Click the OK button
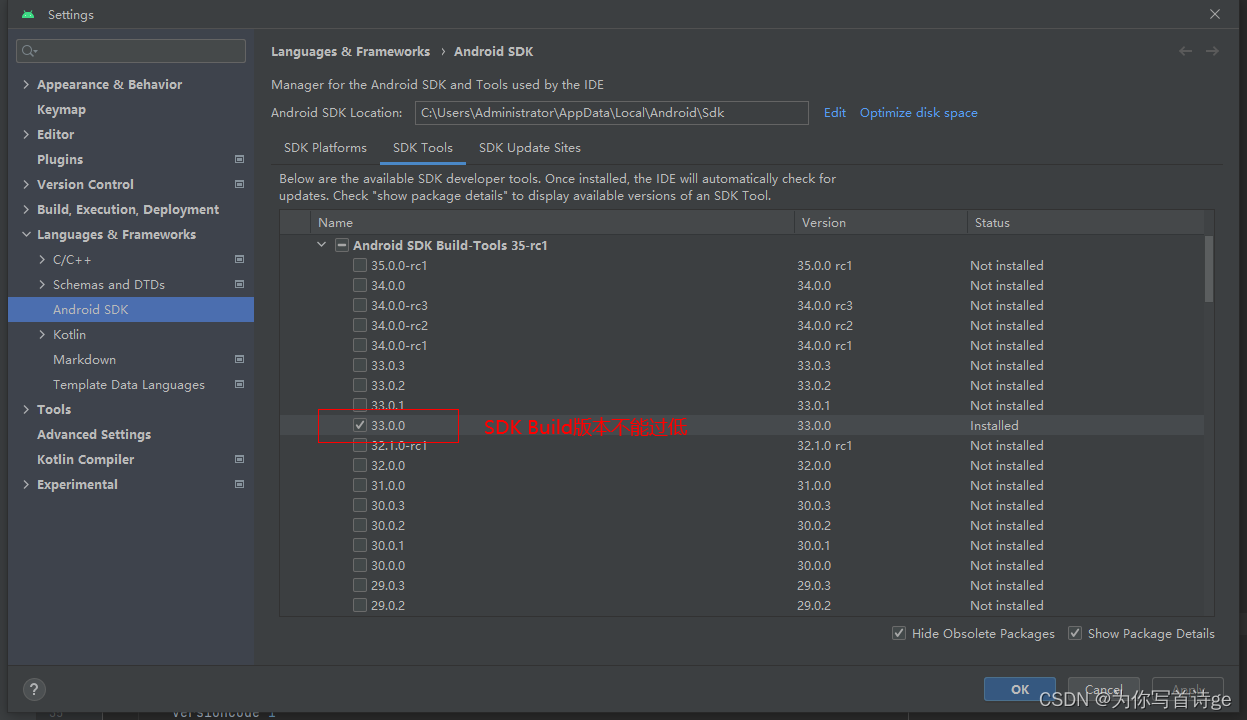This screenshot has height=720, width=1247. coord(1020,689)
